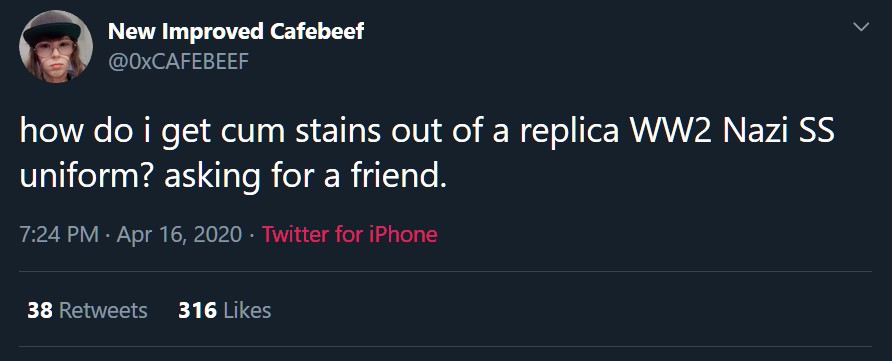This screenshot has height=361, width=892.
Task: Select the first line of tweet text
Action: point(427,131)
